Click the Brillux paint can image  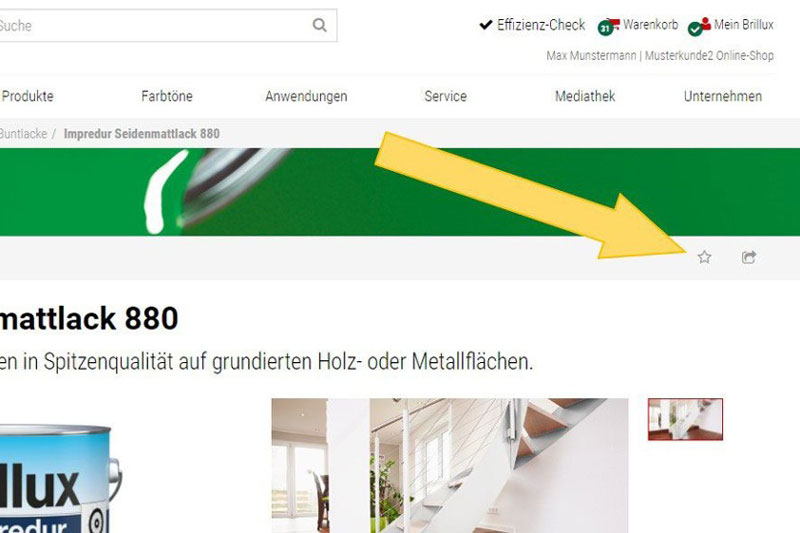(60, 478)
